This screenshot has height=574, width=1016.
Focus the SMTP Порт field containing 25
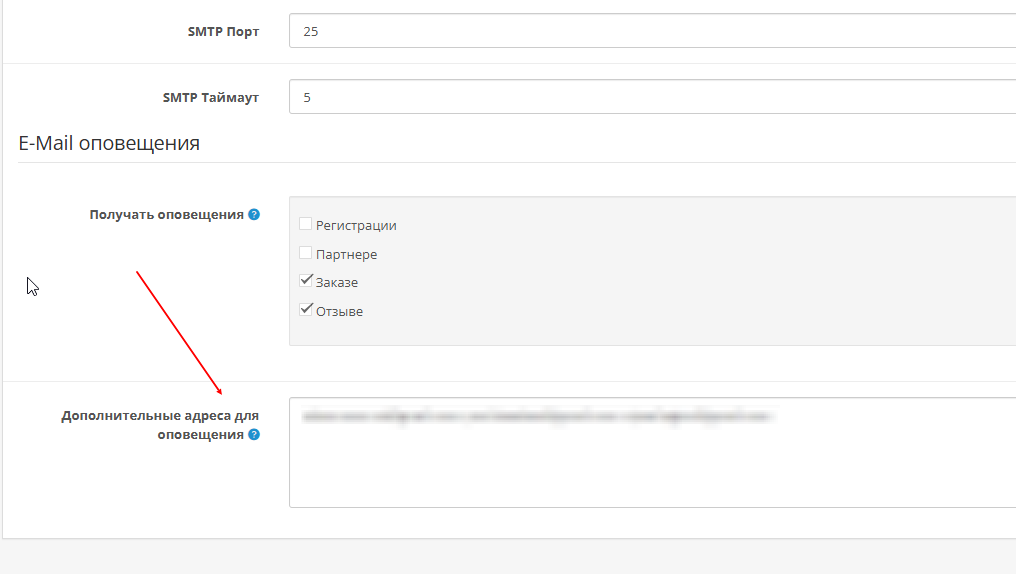click(x=650, y=31)
